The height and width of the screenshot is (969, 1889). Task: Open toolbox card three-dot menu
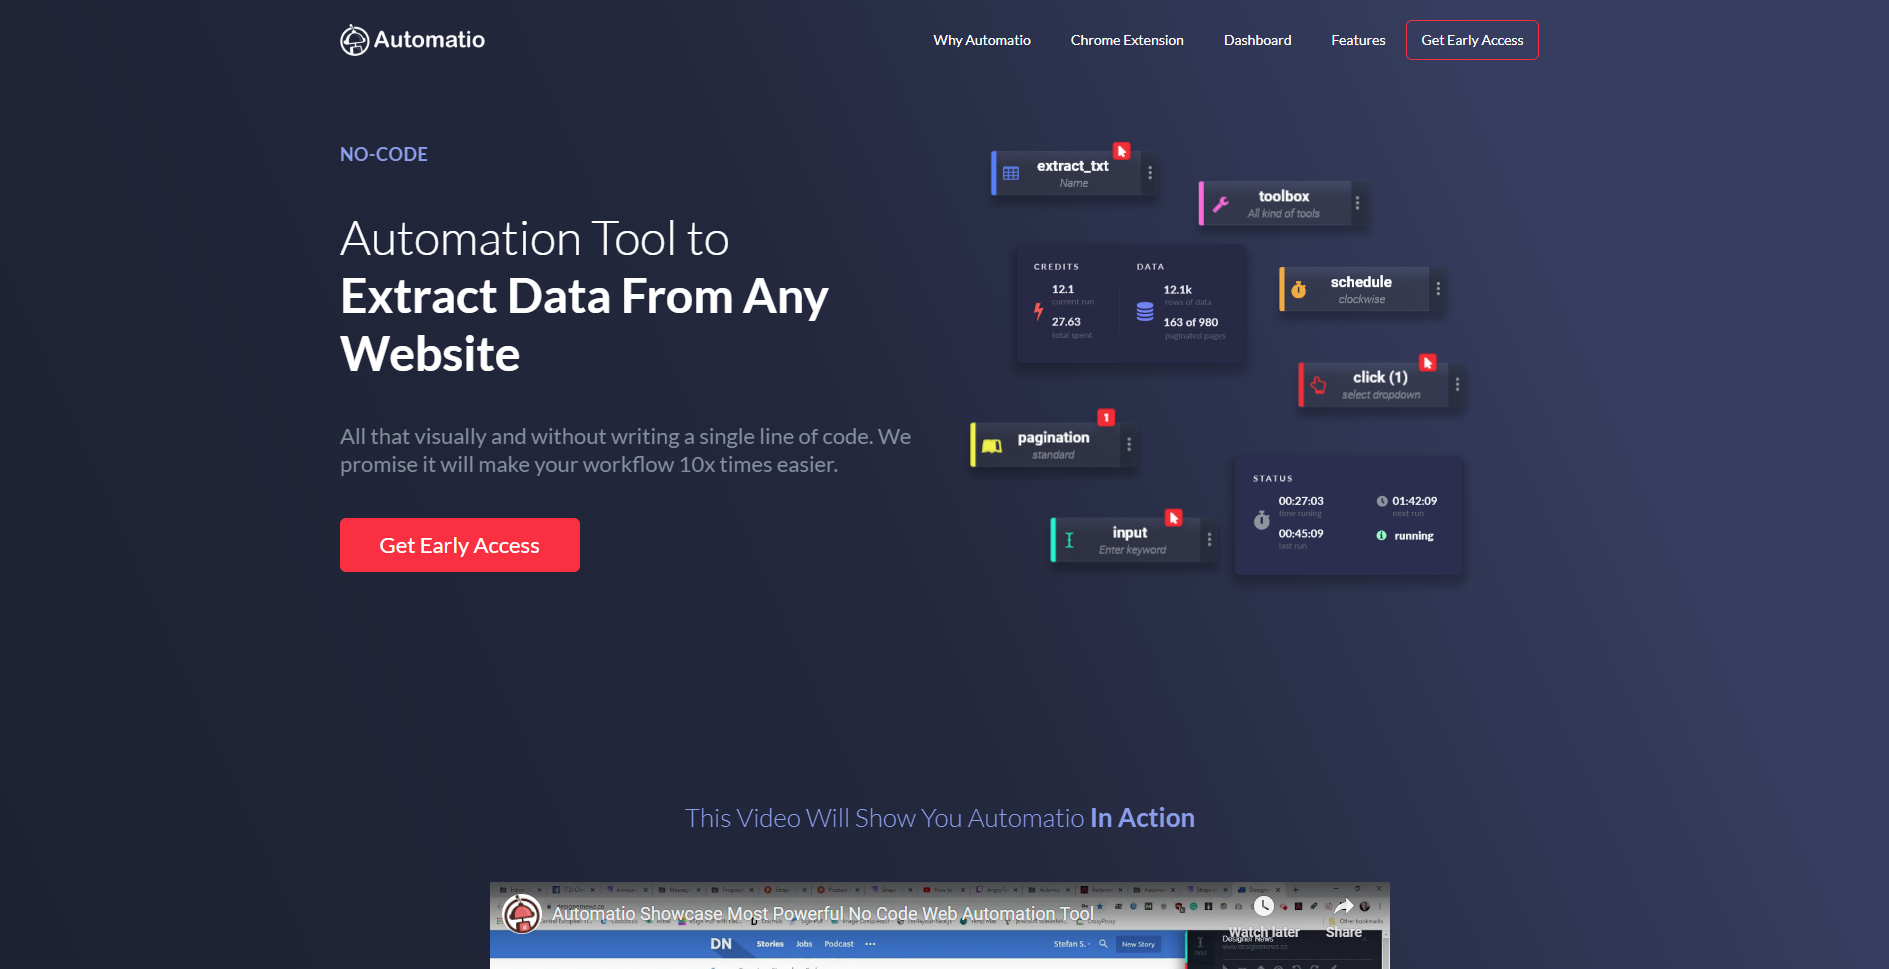[1357, 203]
